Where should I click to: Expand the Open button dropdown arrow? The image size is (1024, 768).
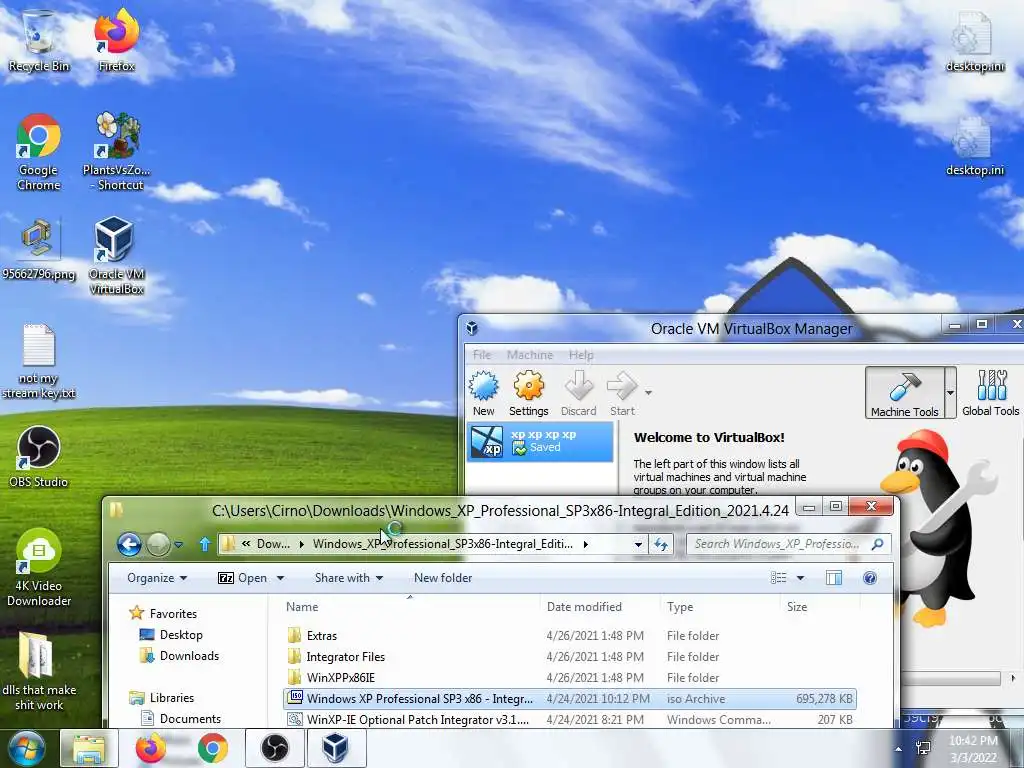pyautogui.click(x=280, y=578)
